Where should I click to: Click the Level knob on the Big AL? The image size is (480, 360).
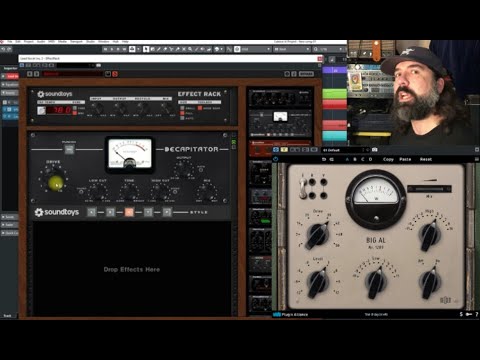click(x=317, y=283)
